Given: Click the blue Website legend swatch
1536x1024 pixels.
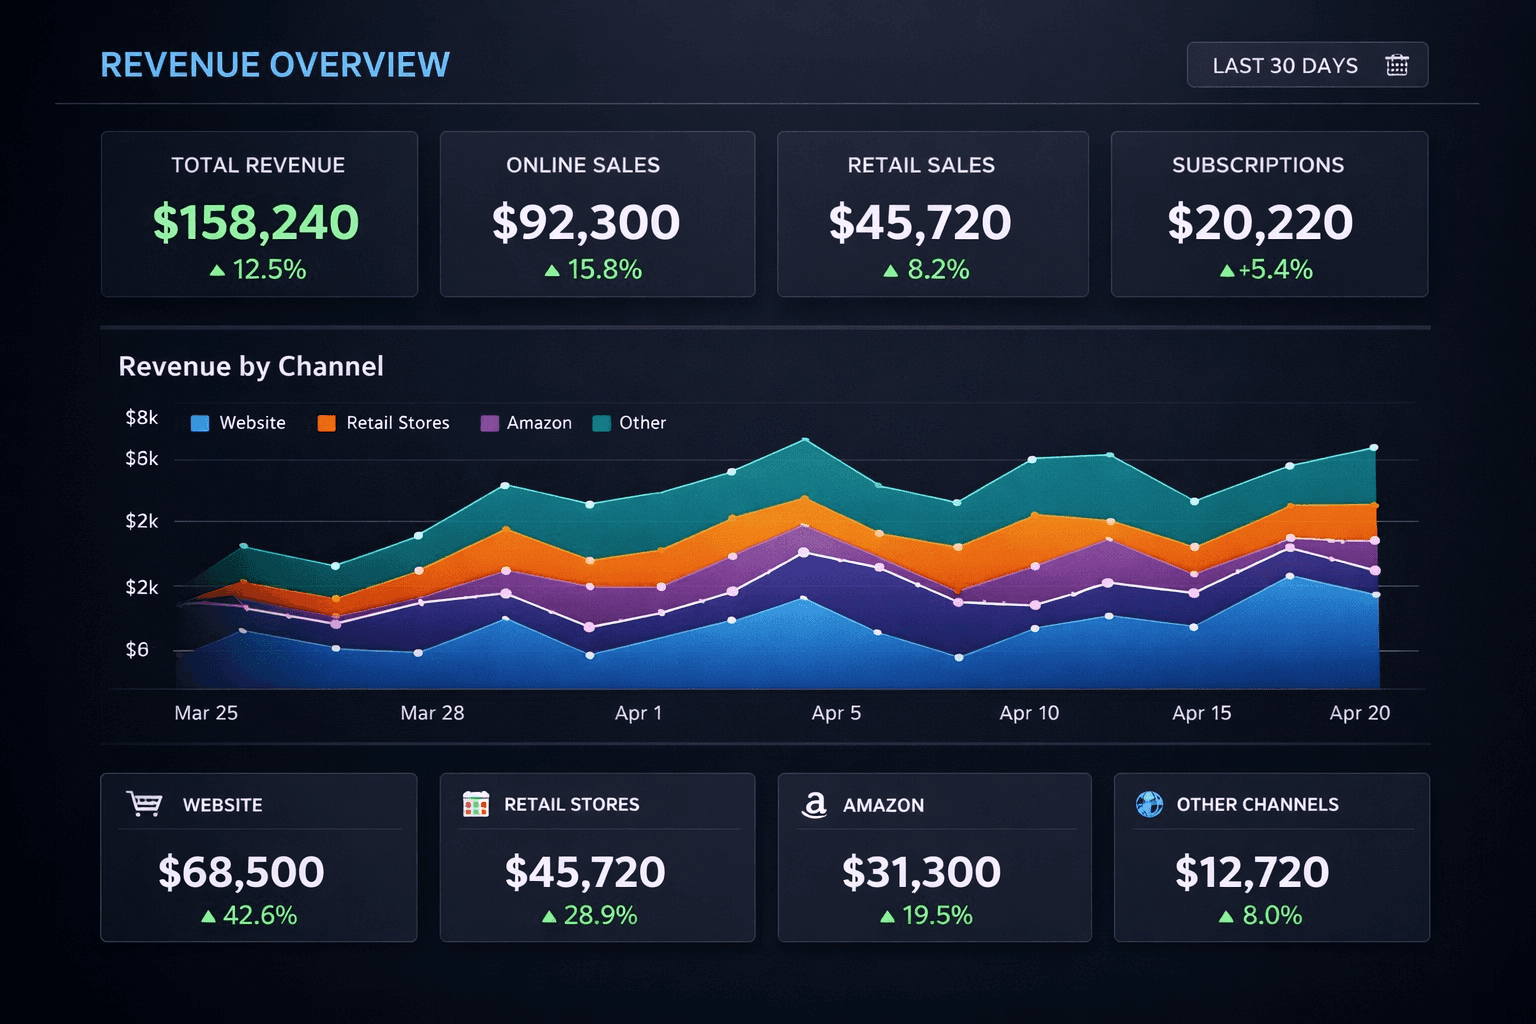Looking at the screenshot, I should (x=200, y=423).
